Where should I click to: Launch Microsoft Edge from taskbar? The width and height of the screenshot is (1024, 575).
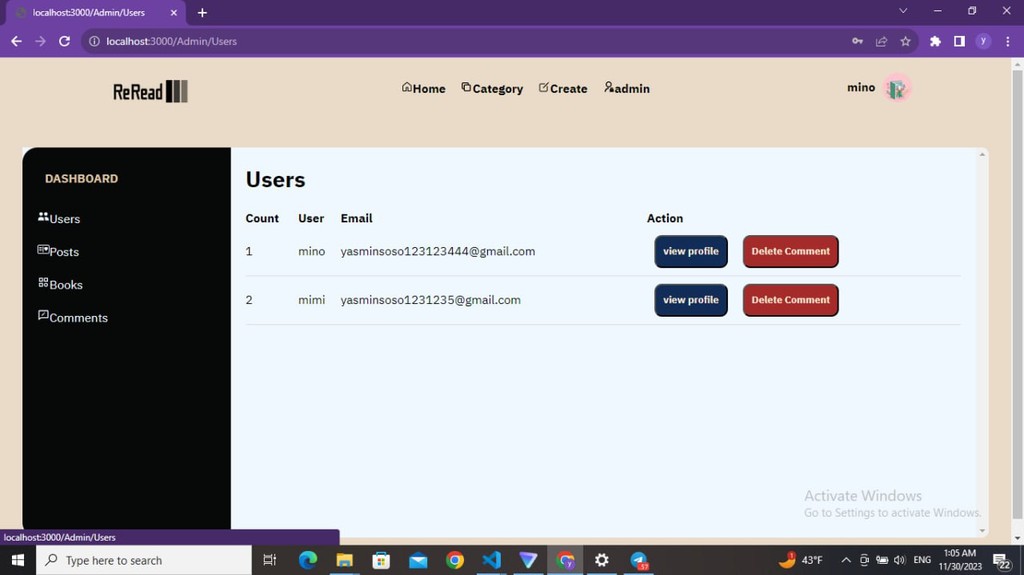click(308, 560)
